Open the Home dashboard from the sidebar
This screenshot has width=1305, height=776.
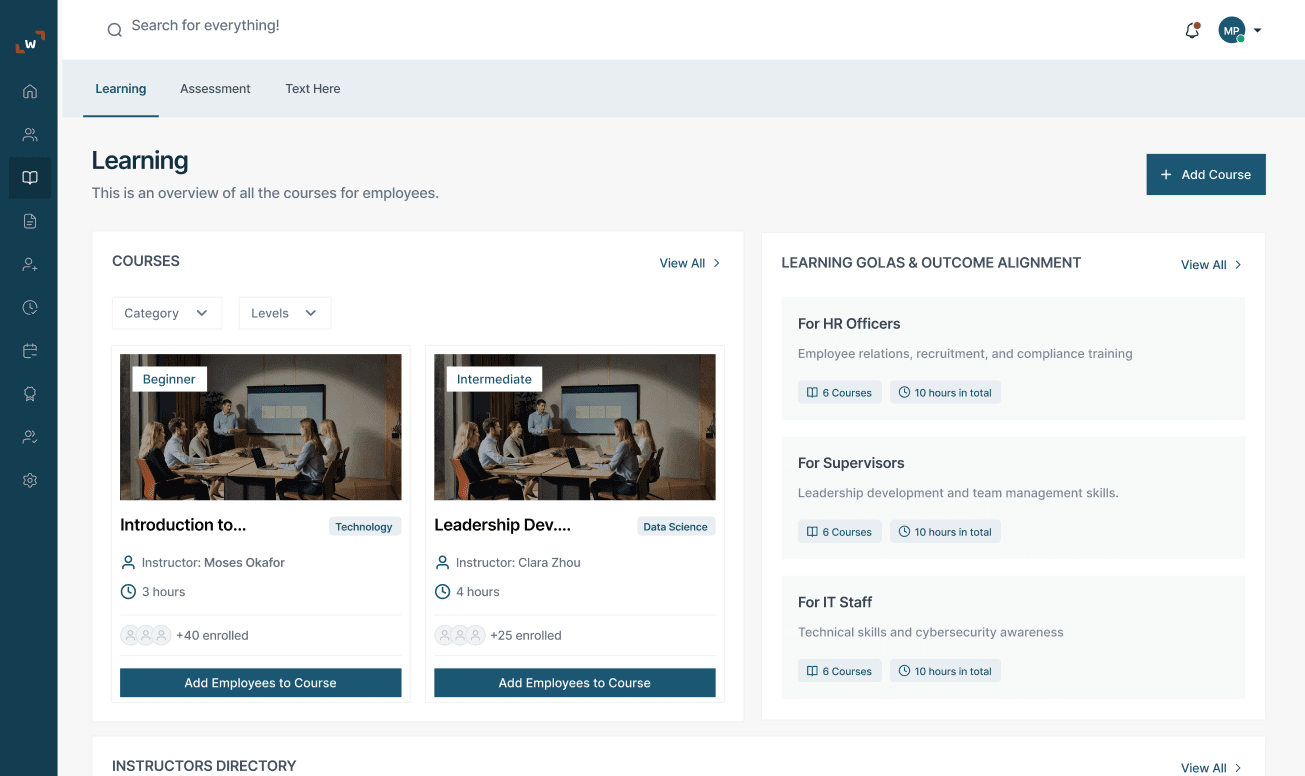coord(29,90)
